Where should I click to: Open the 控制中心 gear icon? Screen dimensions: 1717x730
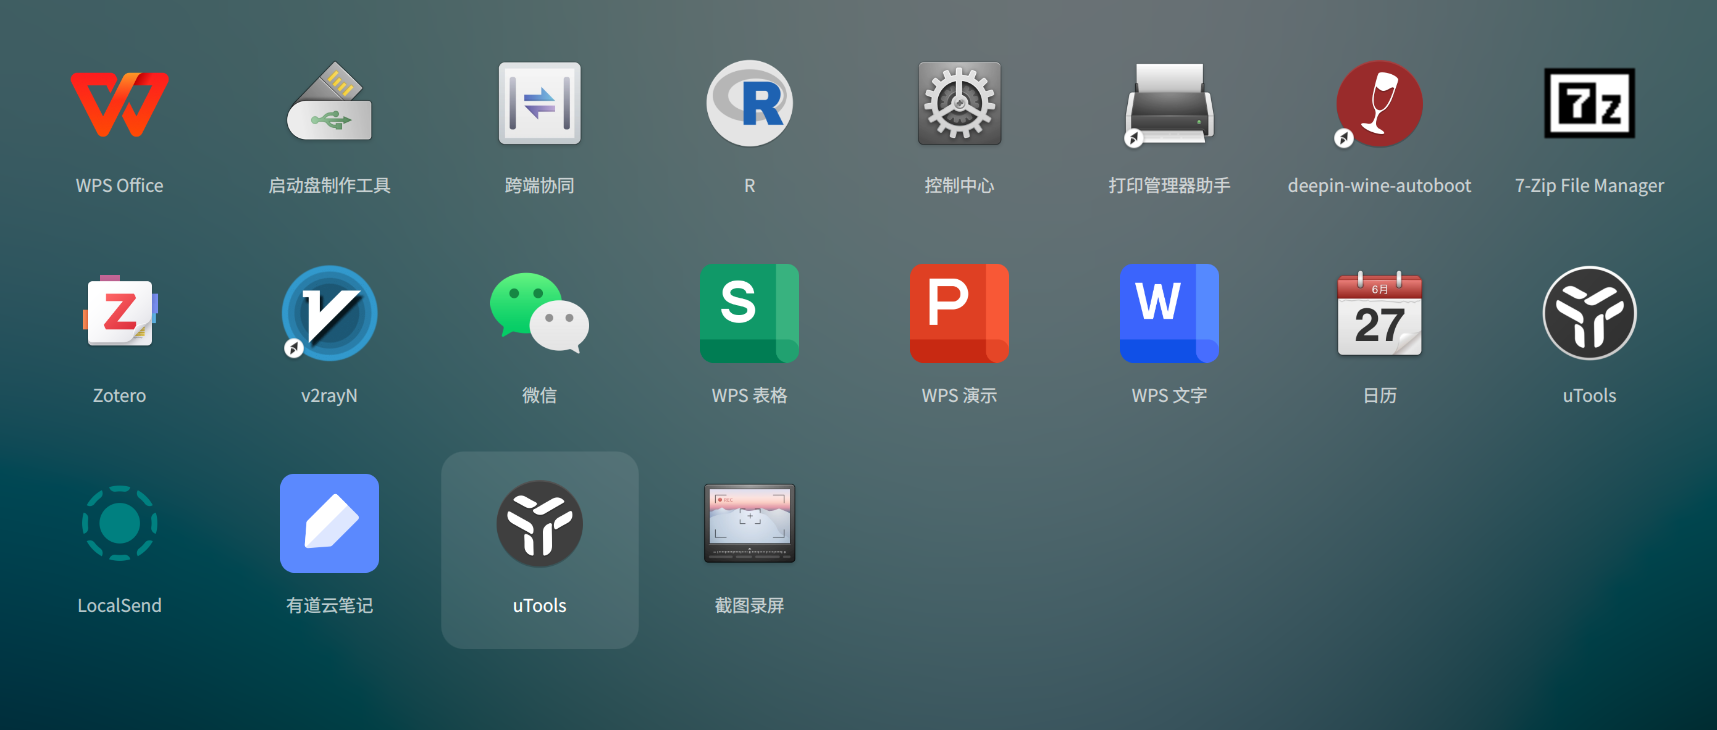960,103
